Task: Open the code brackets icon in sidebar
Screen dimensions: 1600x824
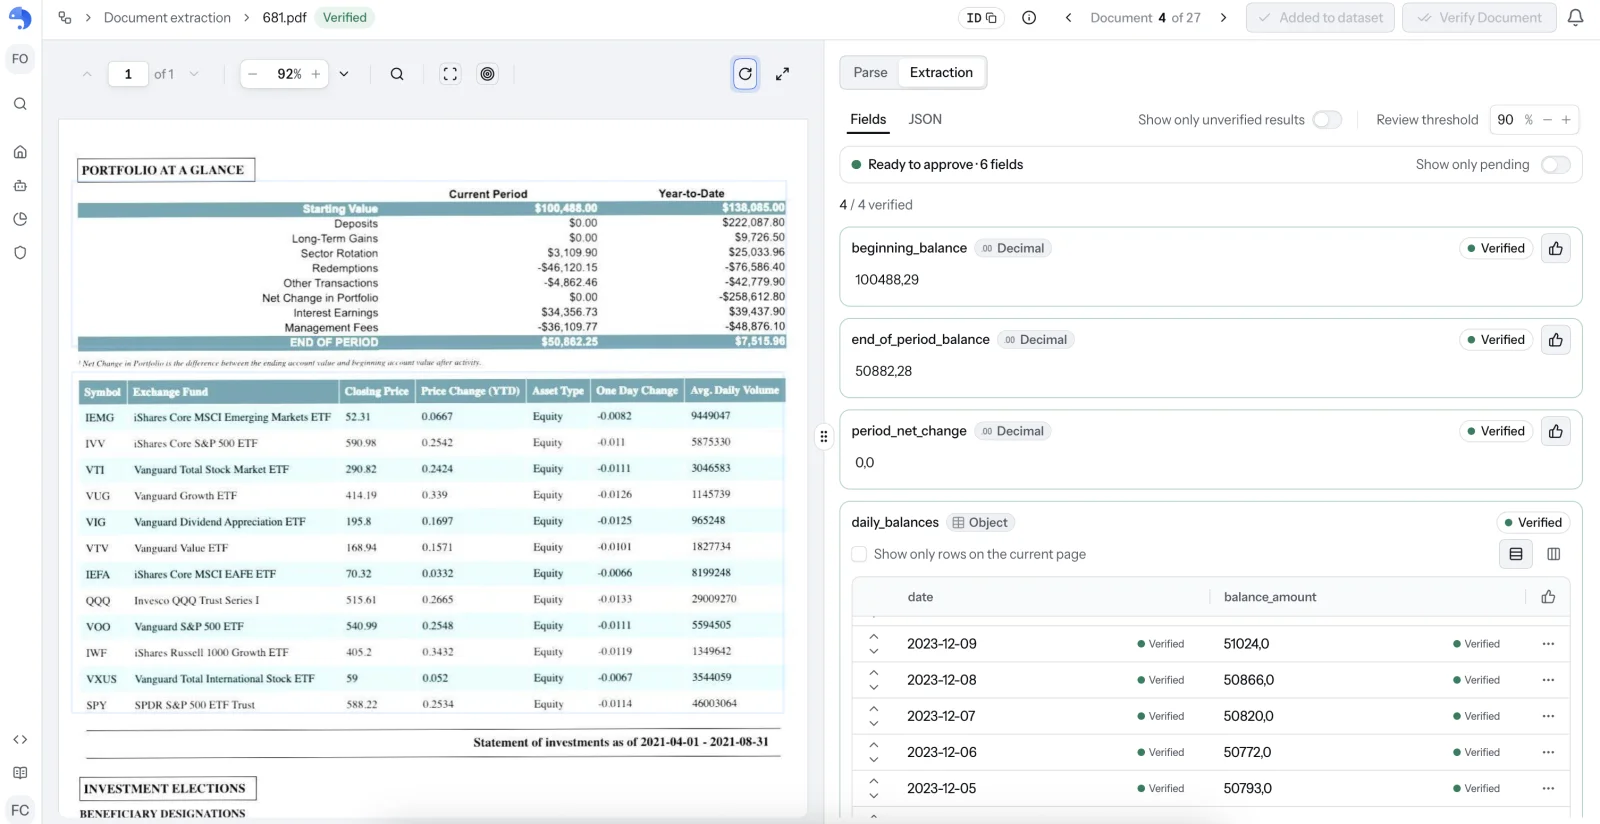Action: 20,739
